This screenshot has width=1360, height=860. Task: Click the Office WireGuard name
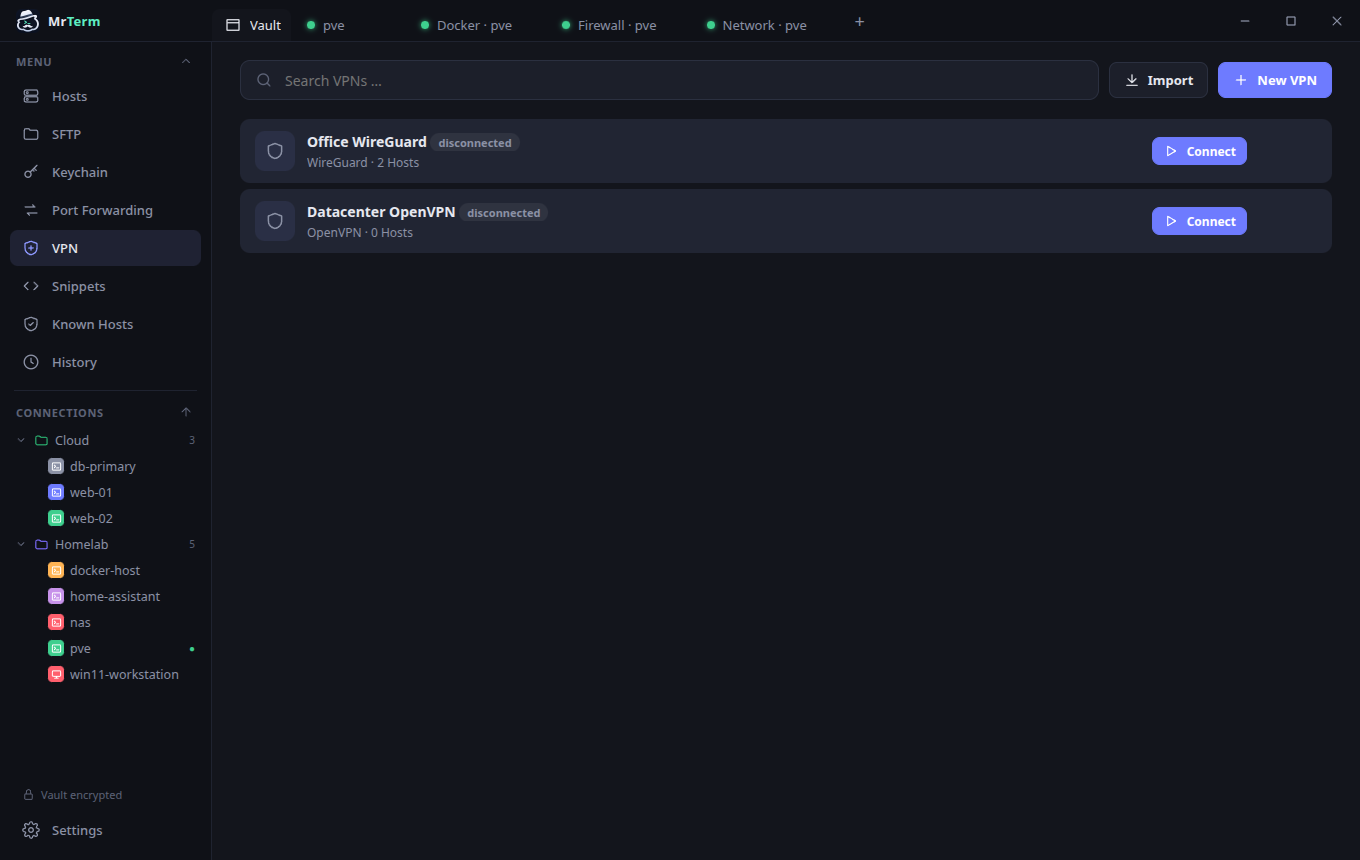(x=367, y=142)
